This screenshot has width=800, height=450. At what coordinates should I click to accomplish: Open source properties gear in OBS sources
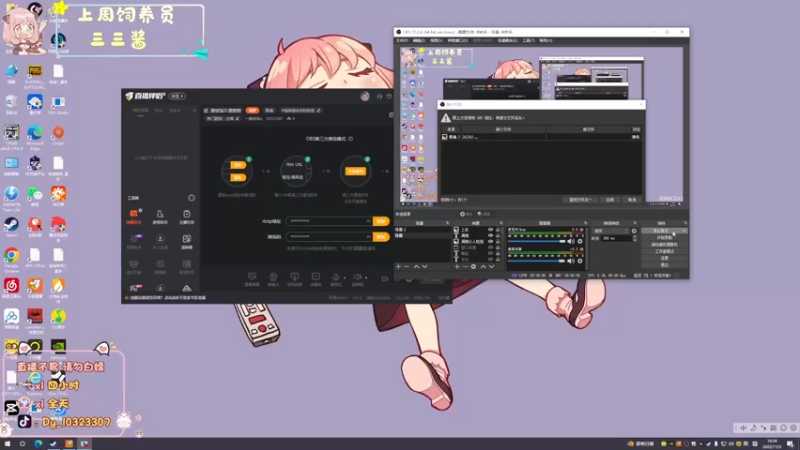473,266
